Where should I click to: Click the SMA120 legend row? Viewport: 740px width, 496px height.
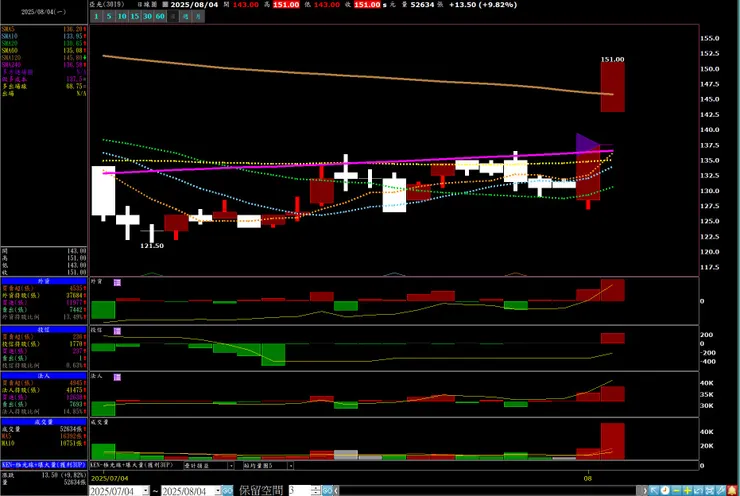coord(44,58)
